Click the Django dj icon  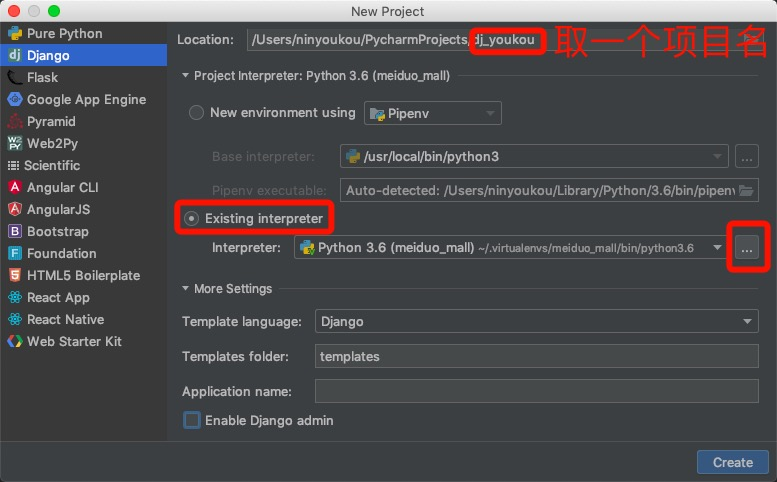coord(15,55)
